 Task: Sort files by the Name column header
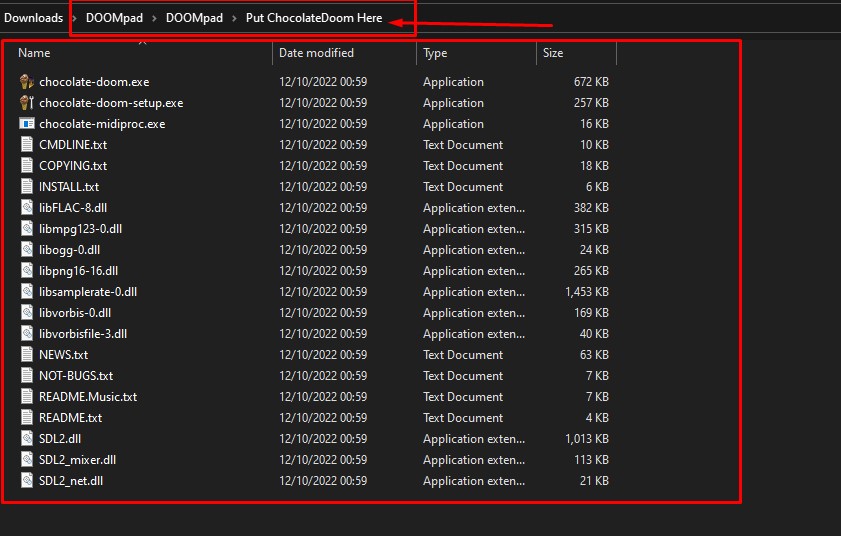34,53
